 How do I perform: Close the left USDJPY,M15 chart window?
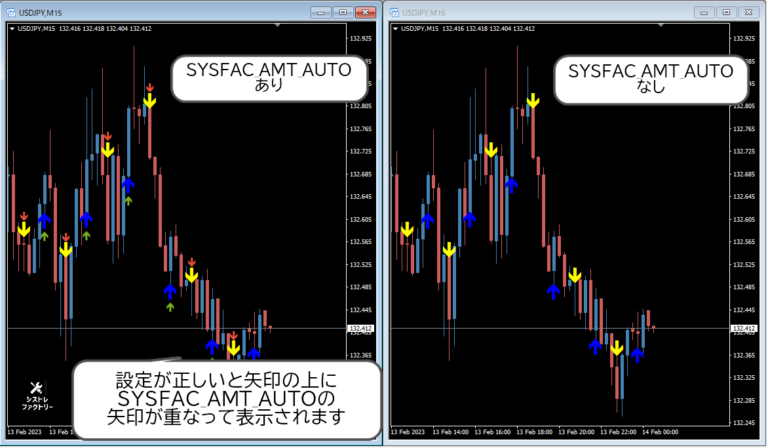[x=366, y=11]
